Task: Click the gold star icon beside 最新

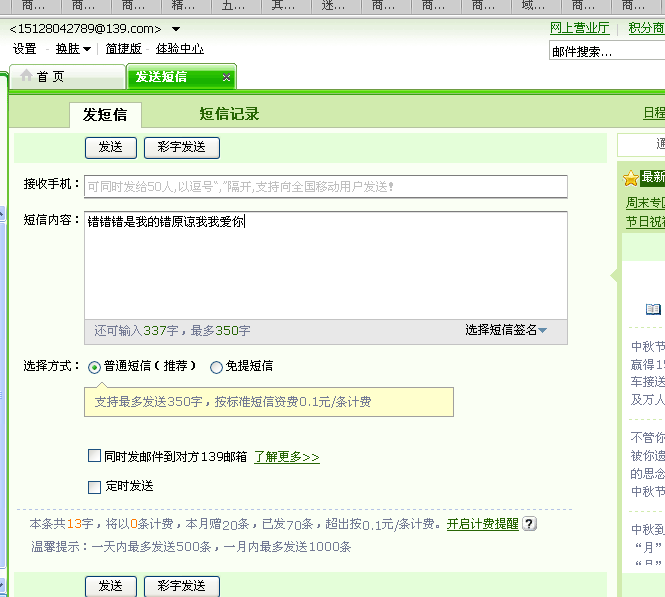Action: pyautogui.click(x=631, y=178)
